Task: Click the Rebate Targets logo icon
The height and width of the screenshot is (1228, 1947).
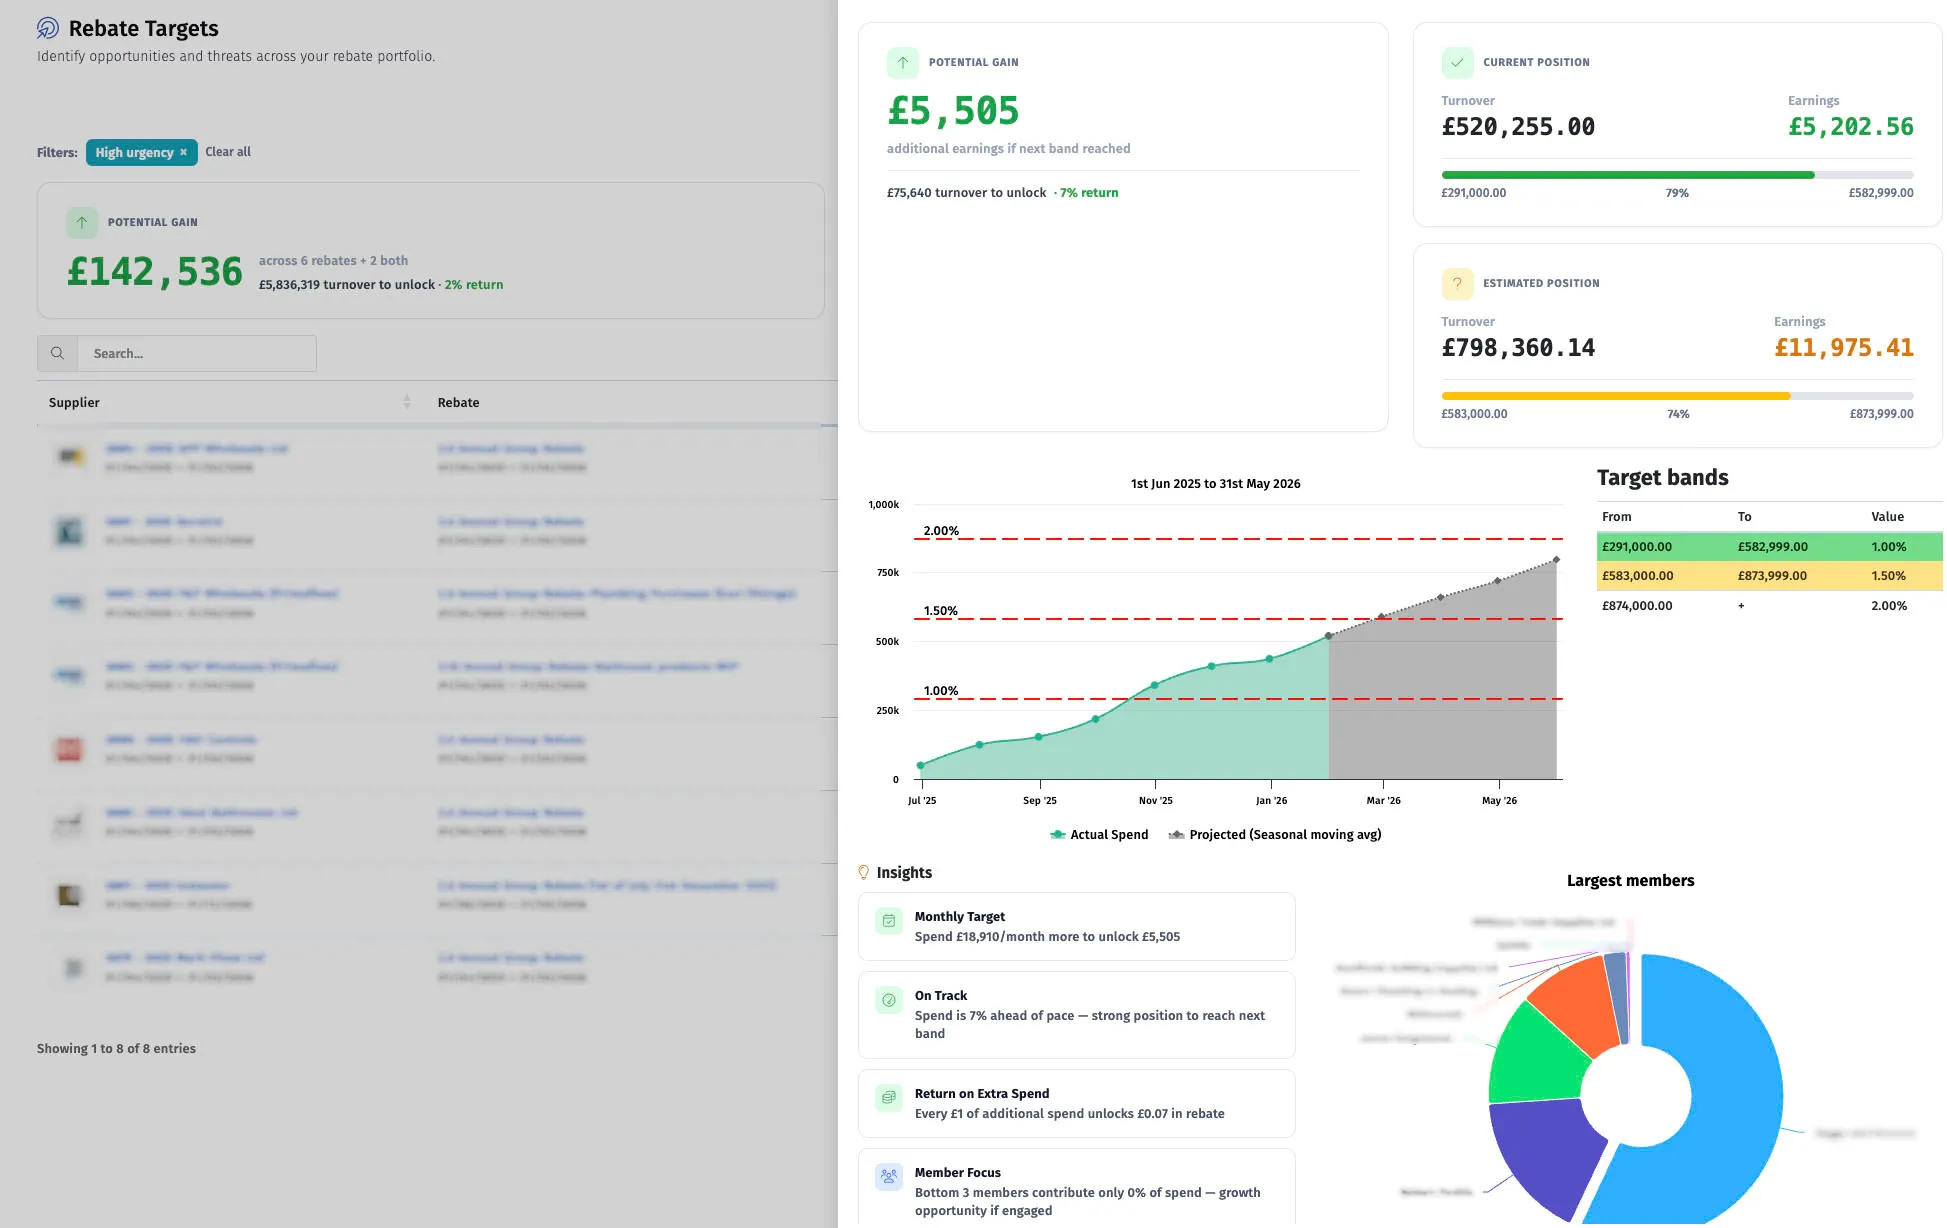Action: pos(47,28)
